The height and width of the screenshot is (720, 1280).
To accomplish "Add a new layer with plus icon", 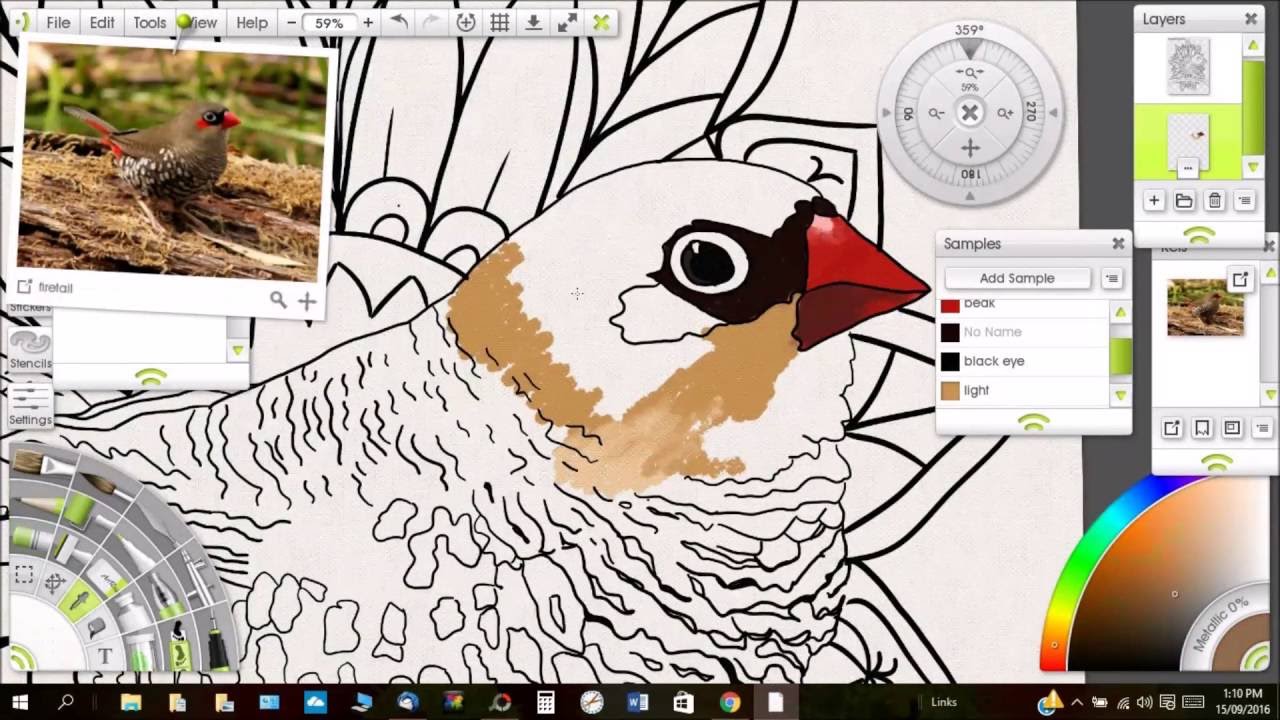I will [x=1154, y=201].
